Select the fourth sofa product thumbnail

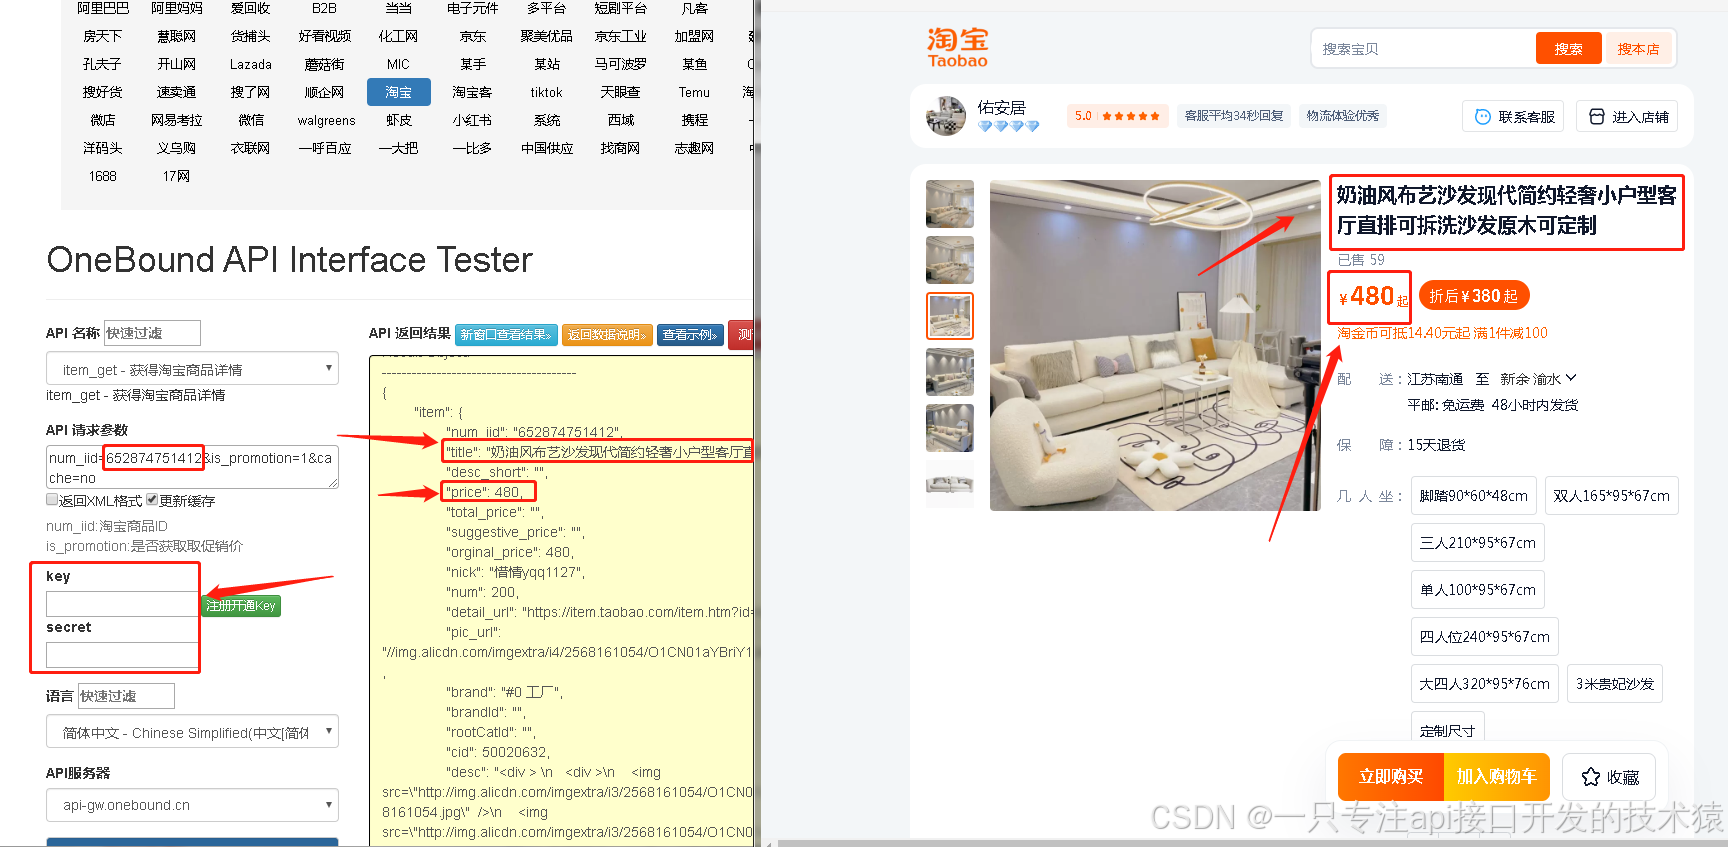pos(950,372)
